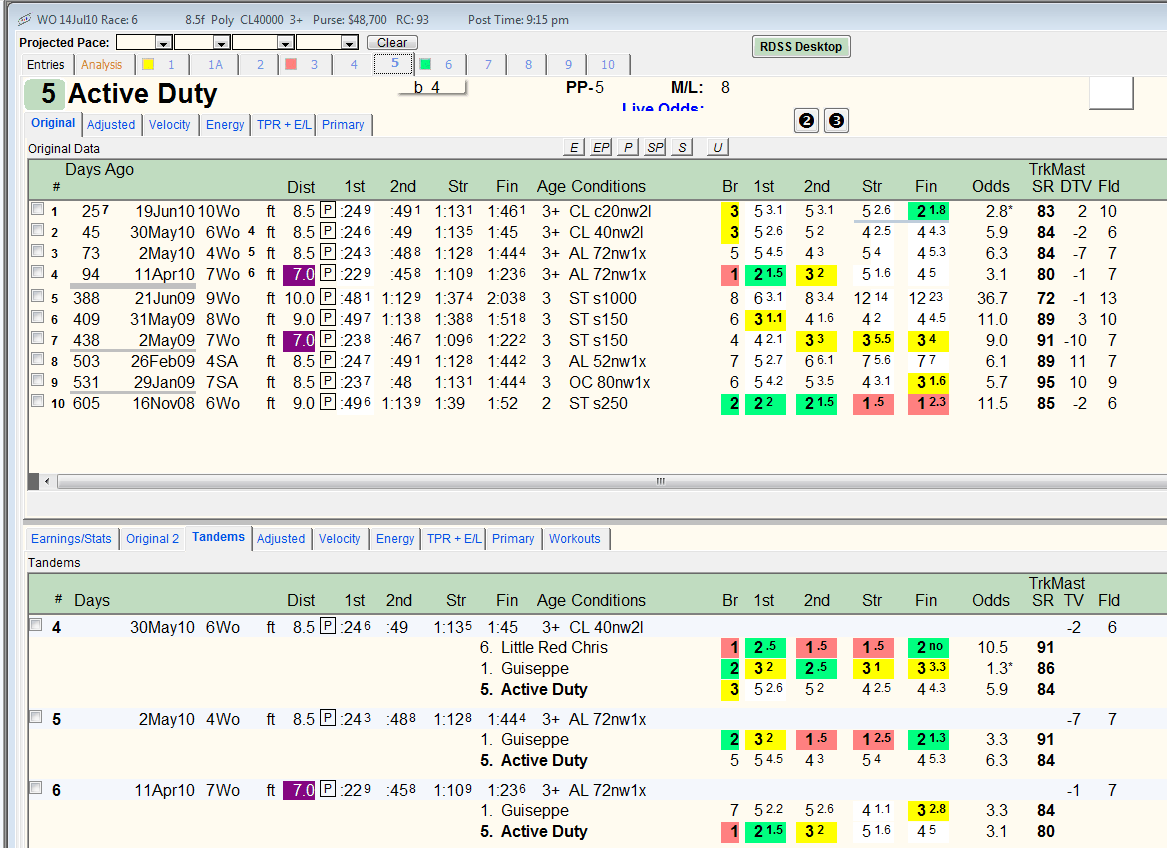Click the Clear button

pyautogui.click(x=392, y=42)
